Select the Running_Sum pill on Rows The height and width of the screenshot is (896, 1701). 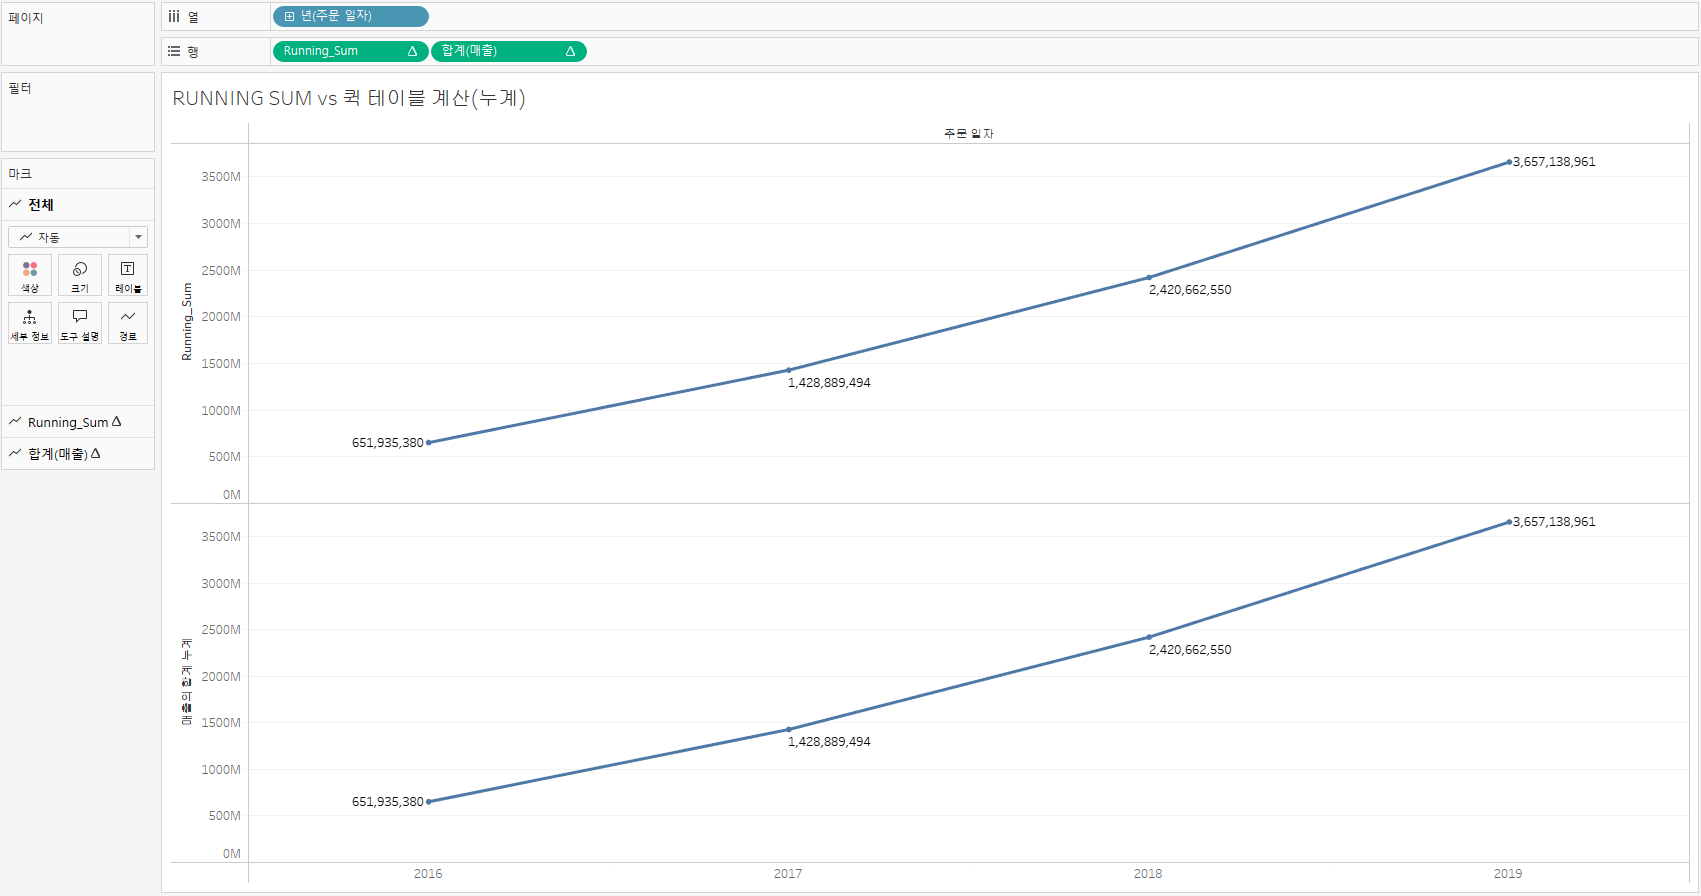tap(350, 51)
